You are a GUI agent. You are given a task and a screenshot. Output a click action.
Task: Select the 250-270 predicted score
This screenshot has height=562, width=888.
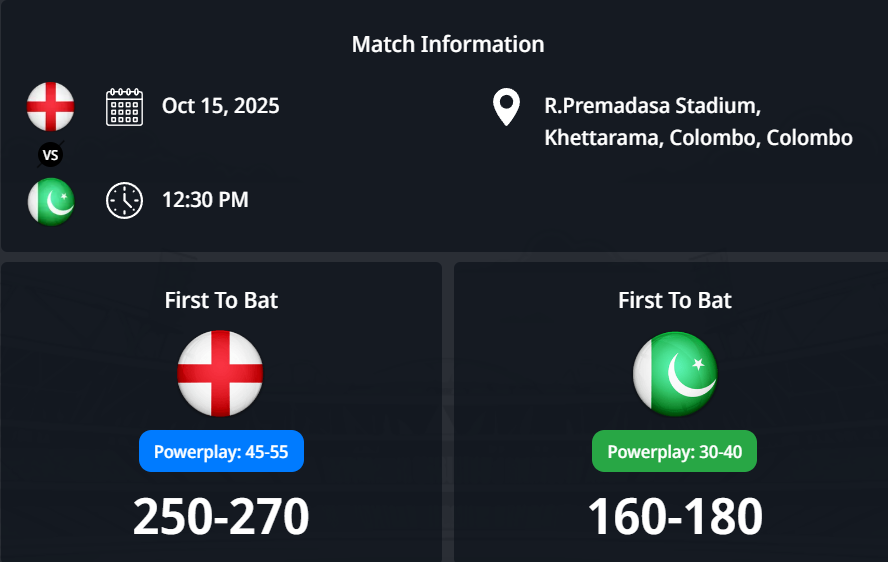coord(221,516)
